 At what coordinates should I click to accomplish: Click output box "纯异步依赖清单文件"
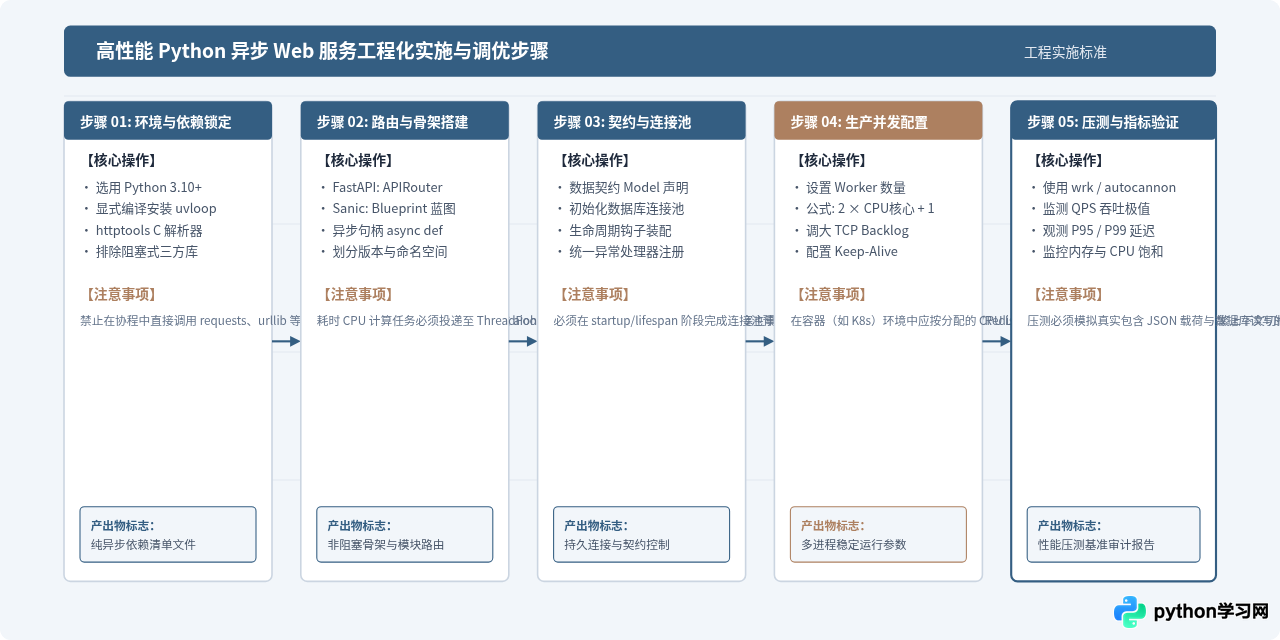(168, 534)
